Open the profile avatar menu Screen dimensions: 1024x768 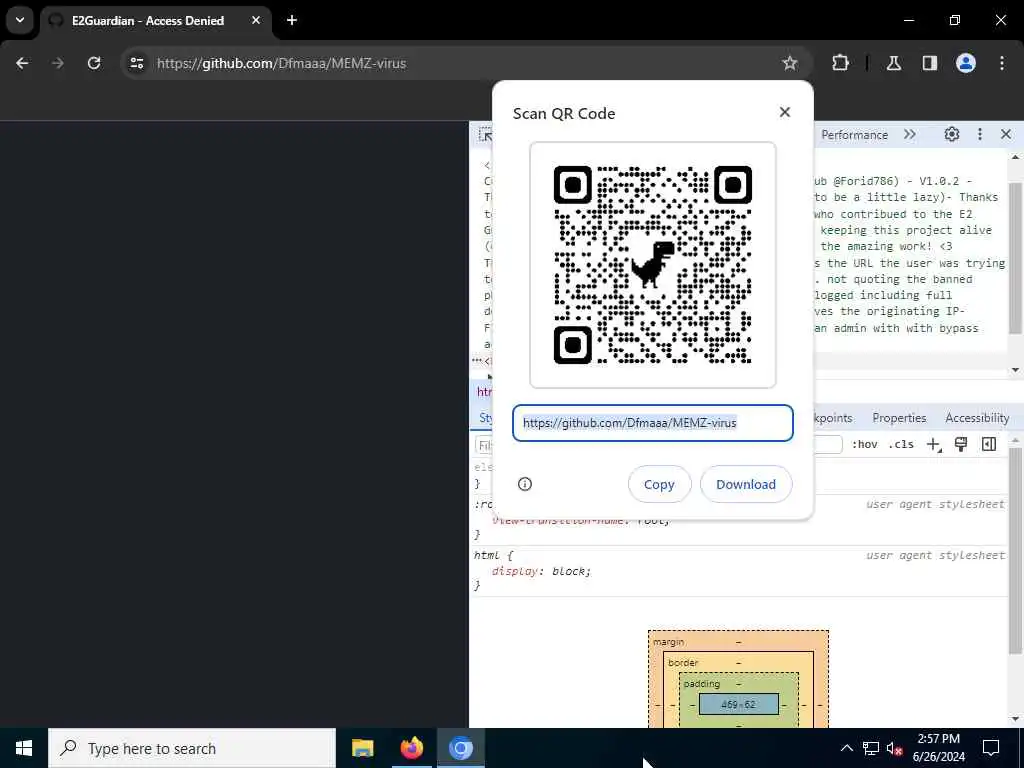point(965,63)
